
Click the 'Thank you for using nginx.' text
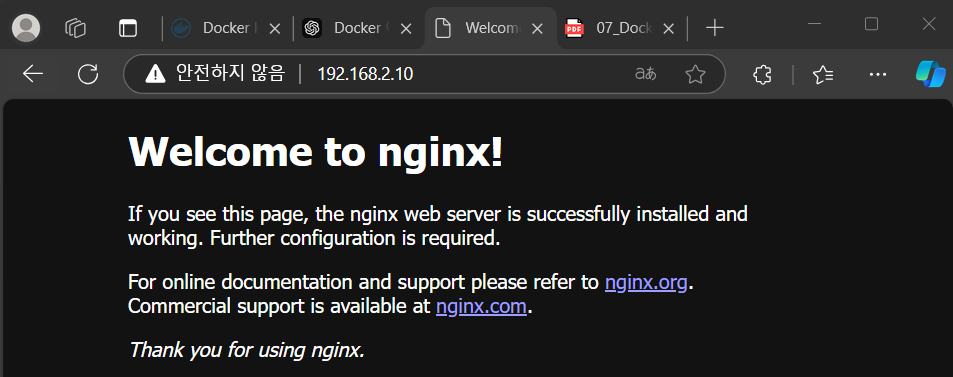(x=247, y=350)
